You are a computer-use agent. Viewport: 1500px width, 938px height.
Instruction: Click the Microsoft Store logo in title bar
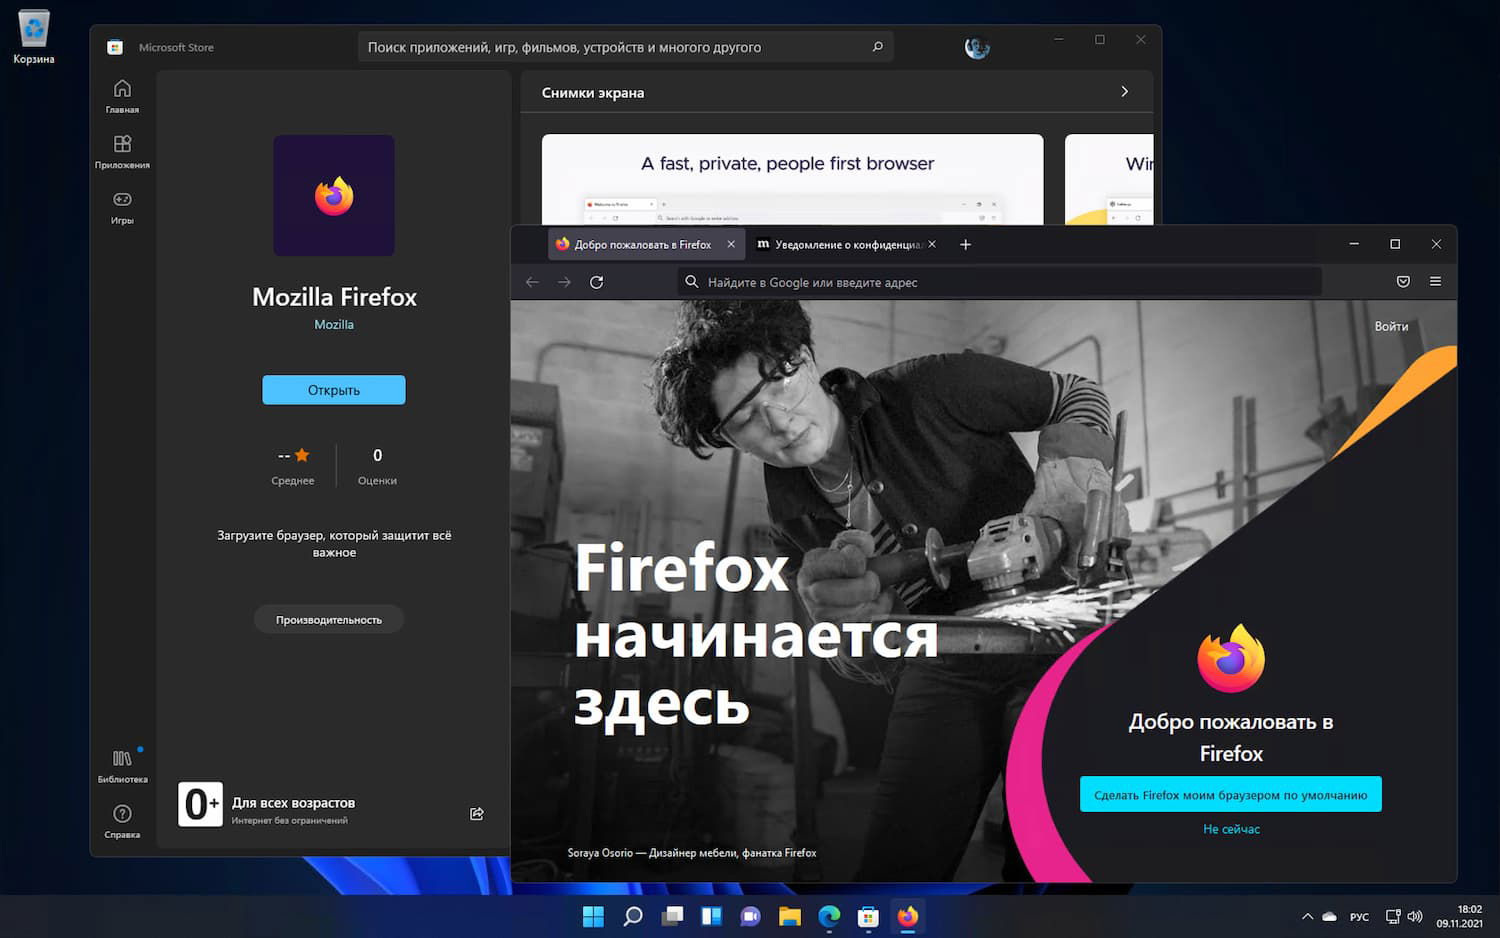115,47
